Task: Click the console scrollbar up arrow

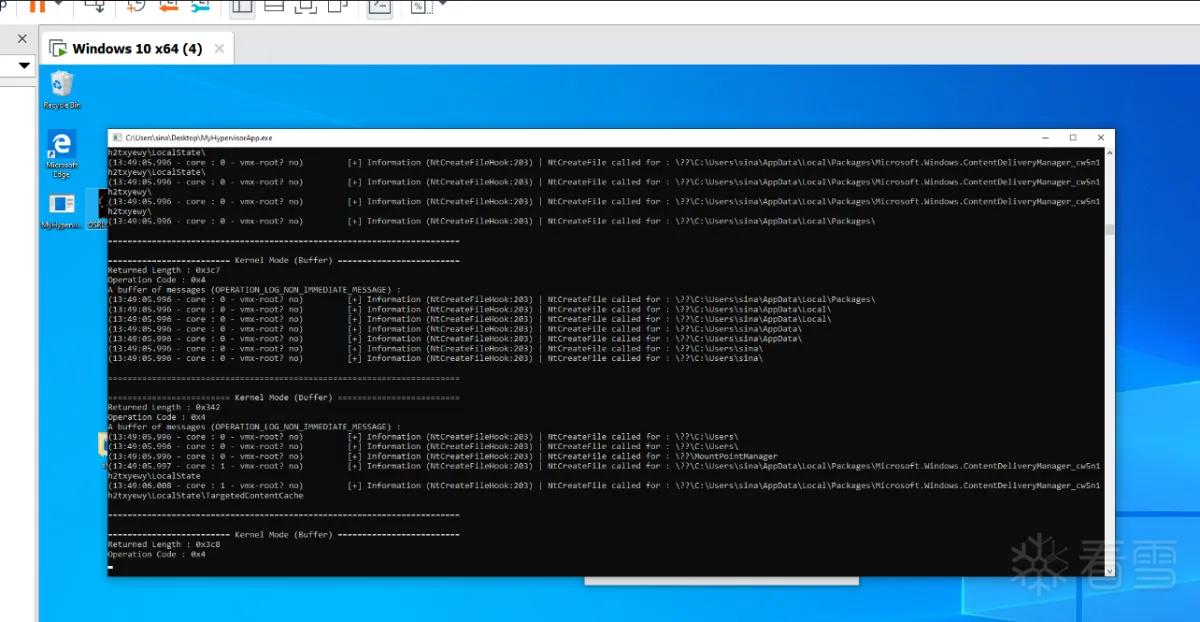Action: pos(1109,152)
